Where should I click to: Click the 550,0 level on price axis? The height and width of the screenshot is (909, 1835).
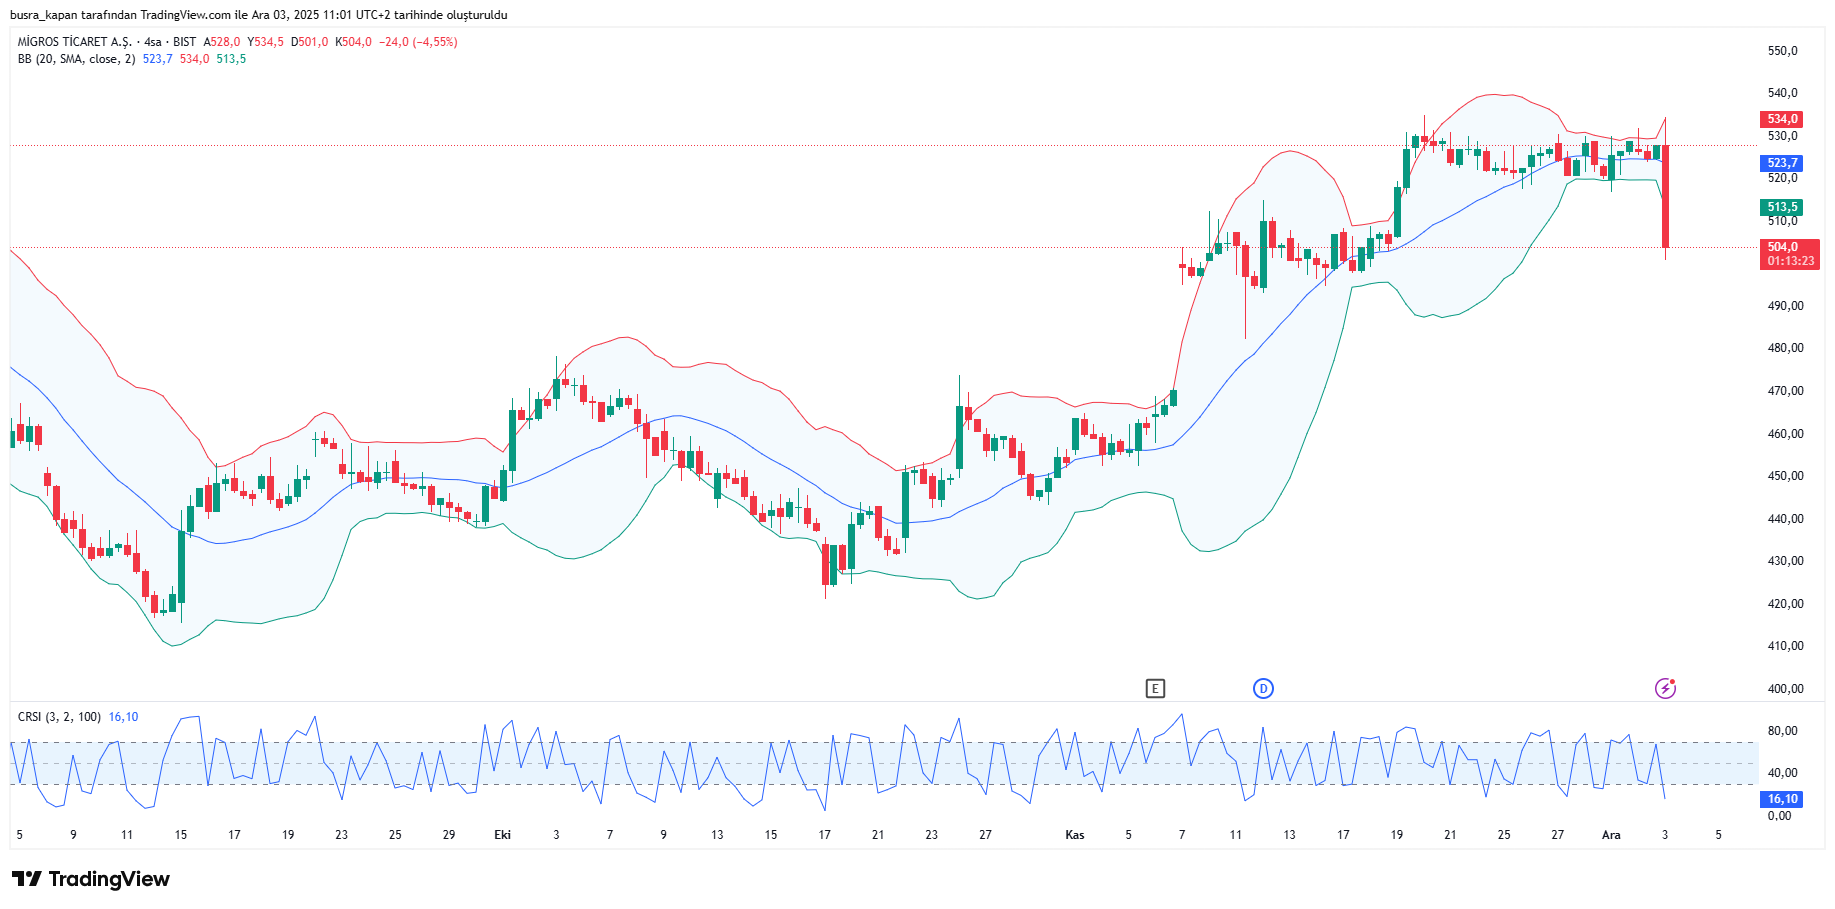[x=1782, y=51]
